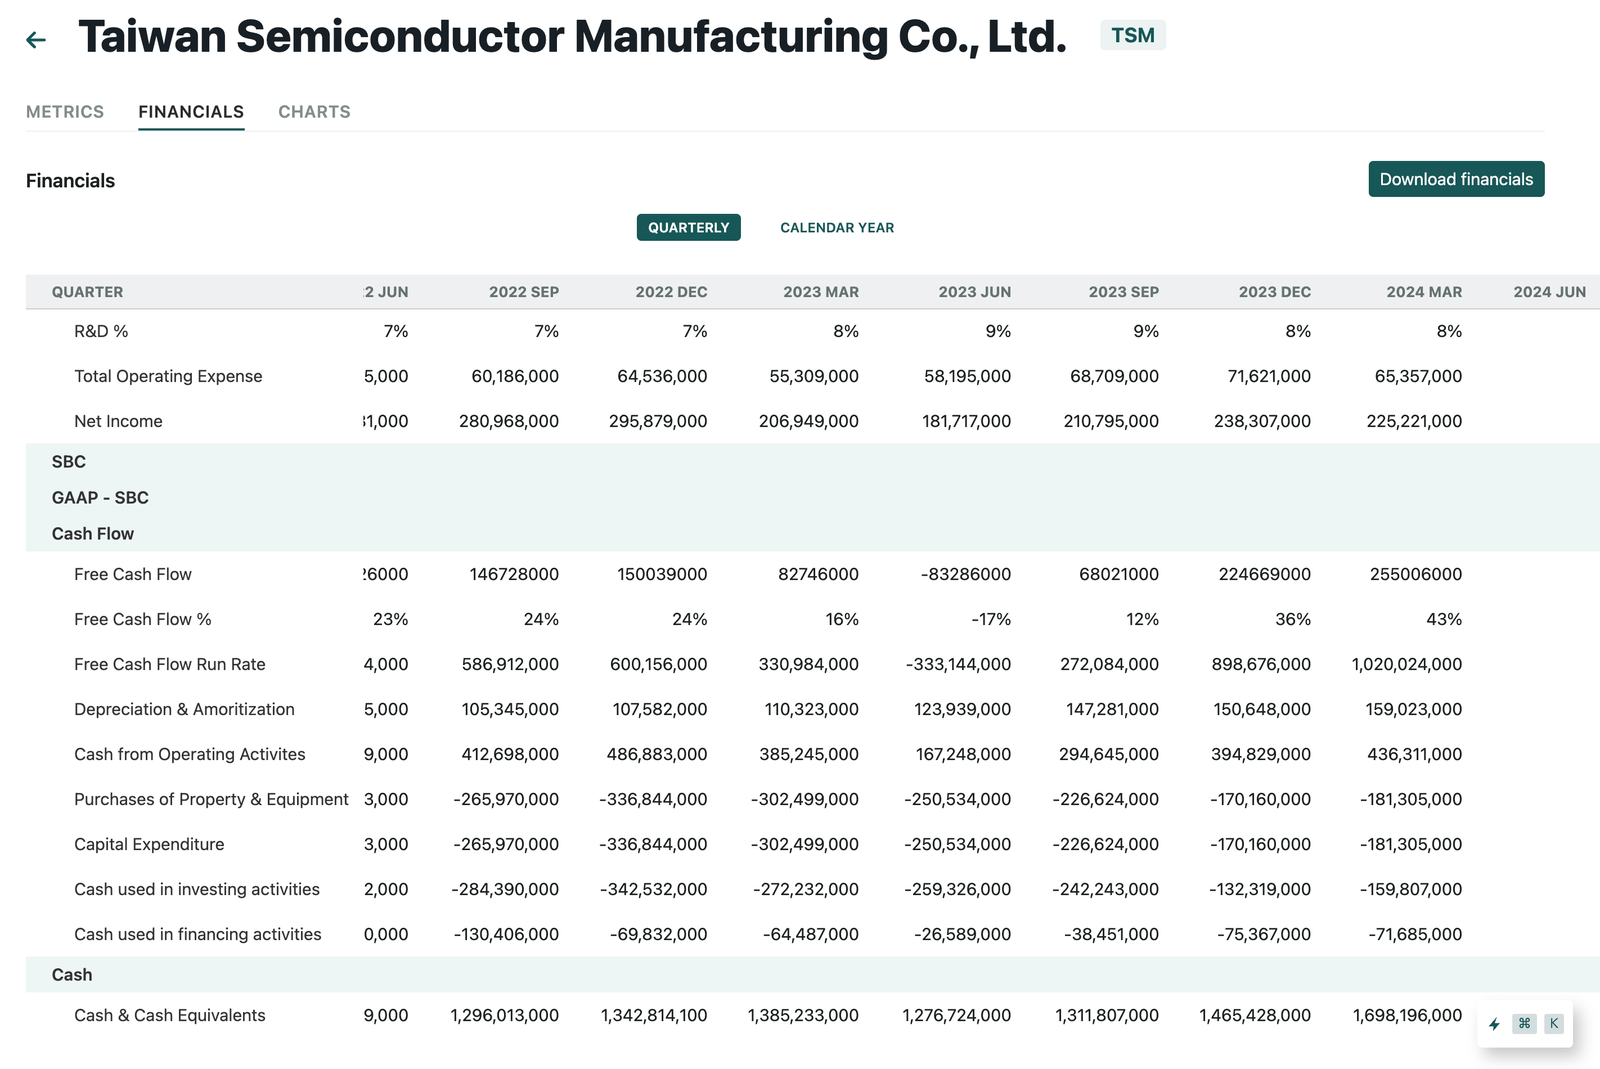The width and height of the screenshot is (1600, 1069).
Task: Click the Download financials button
Action: pos(1456,179)
